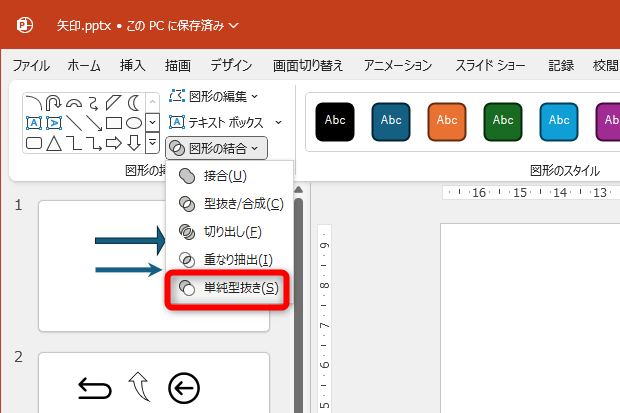Select the oval shape
This screenshot has width=620, height=413.
tap(134, 123)
